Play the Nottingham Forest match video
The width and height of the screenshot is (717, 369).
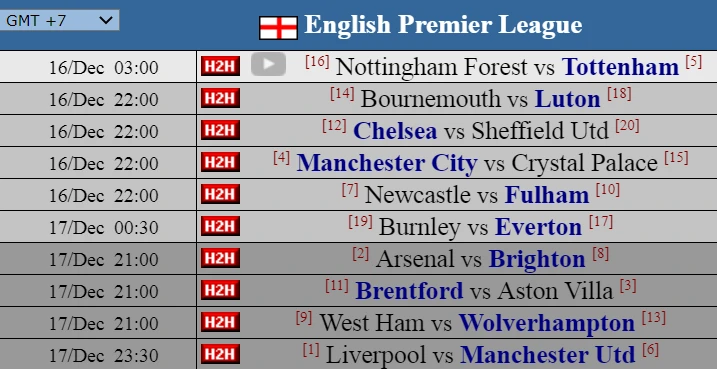(268, 64)
